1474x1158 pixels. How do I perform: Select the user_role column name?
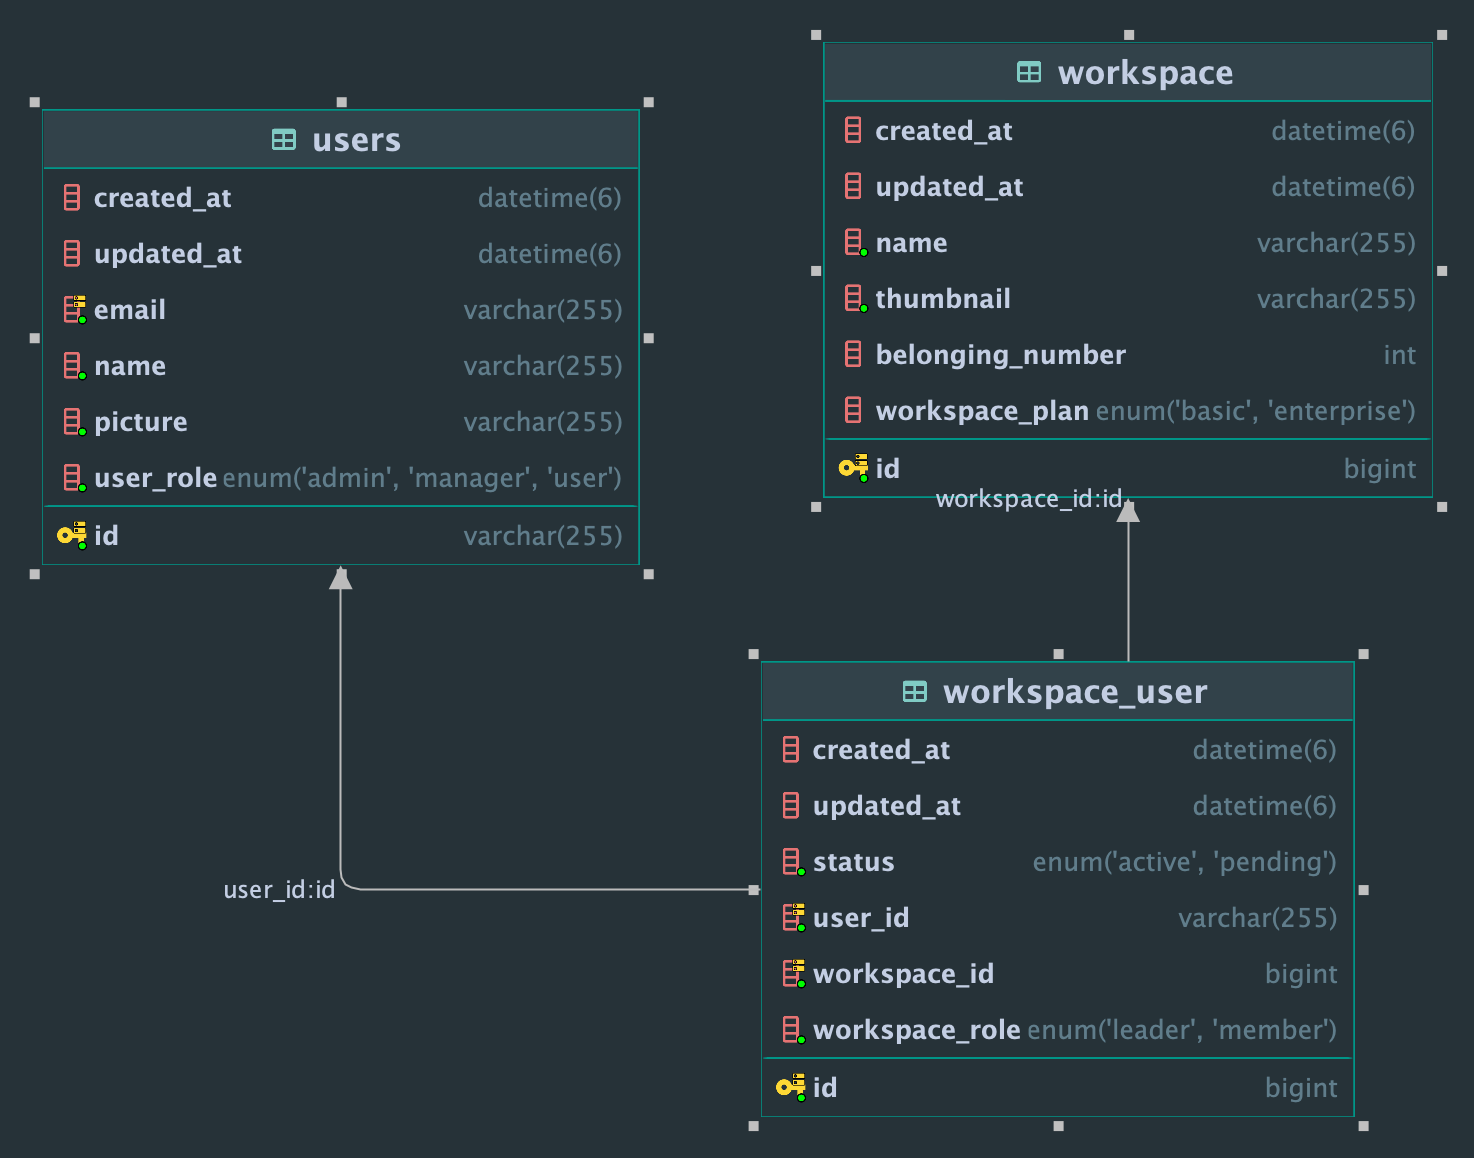click(156, 479)
